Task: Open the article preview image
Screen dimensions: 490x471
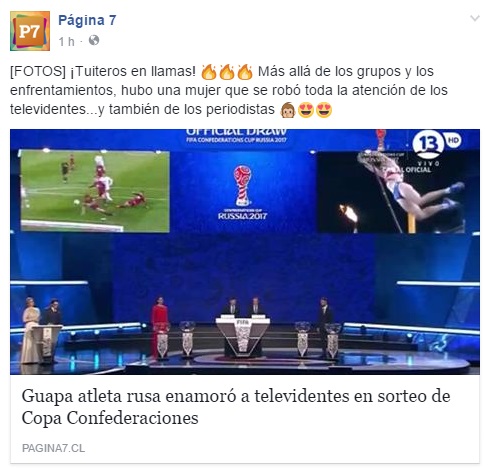Action: 245,252
